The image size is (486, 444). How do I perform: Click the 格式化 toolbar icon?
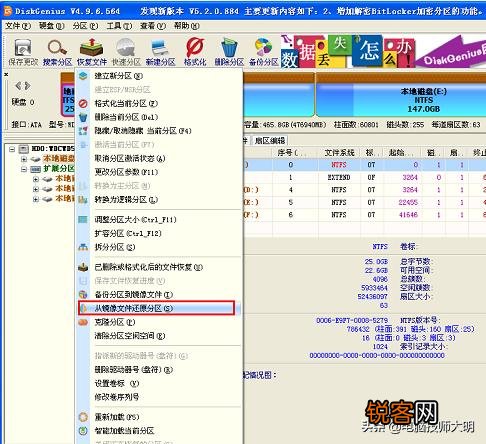tap(195, 52)
